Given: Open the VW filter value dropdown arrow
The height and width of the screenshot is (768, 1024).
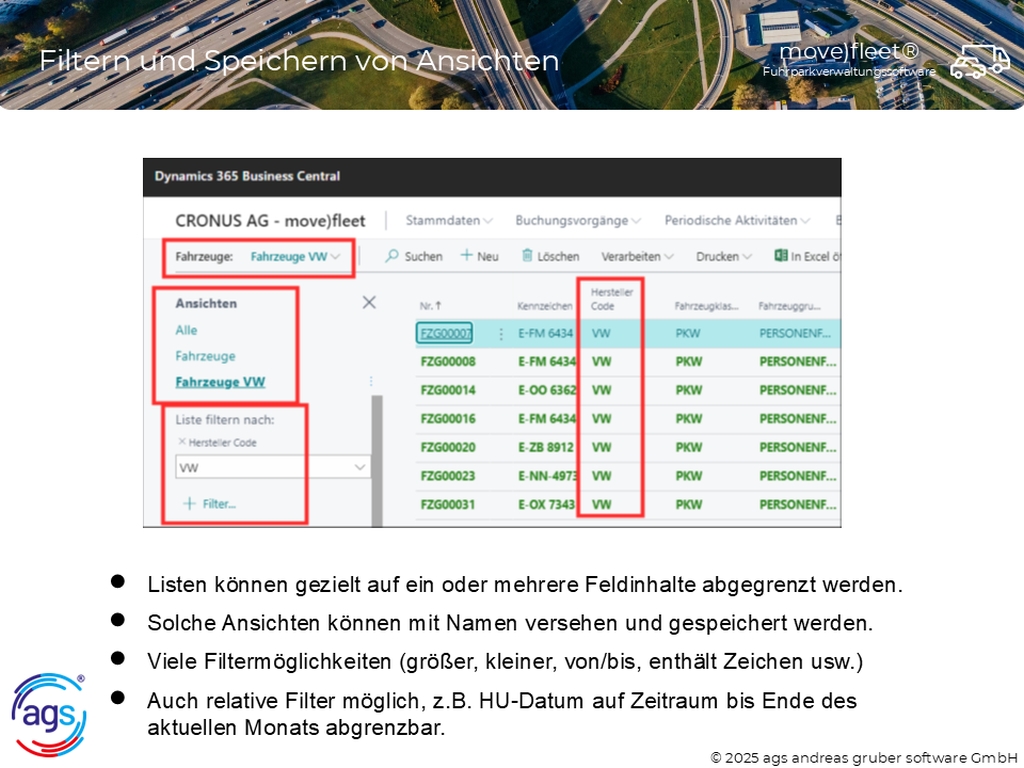Looking at the screenshot, I should click(x=359, y=467).
